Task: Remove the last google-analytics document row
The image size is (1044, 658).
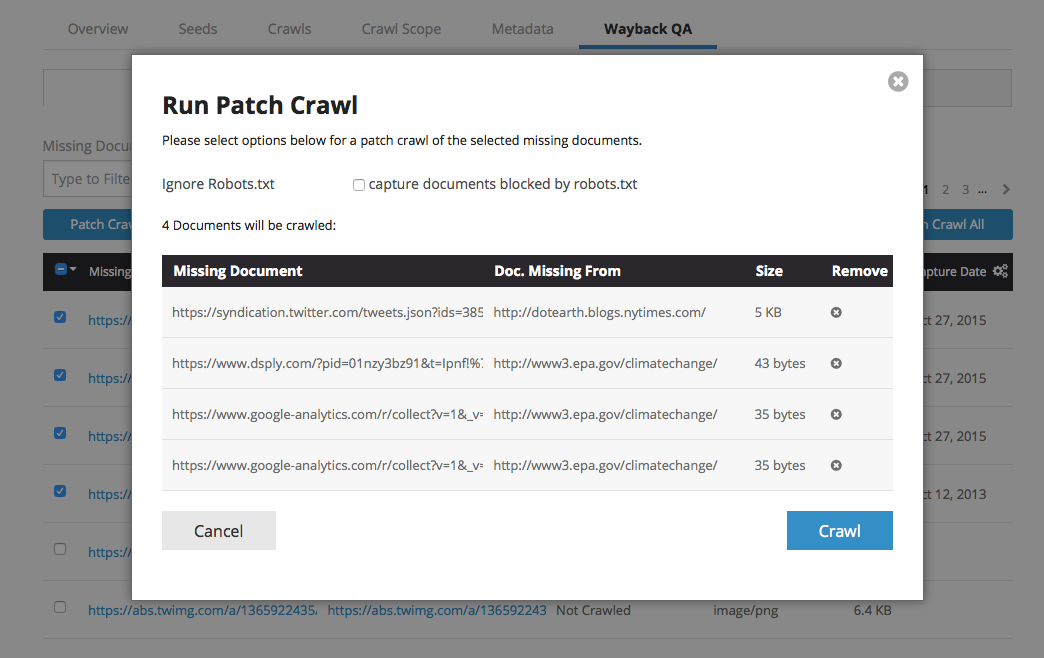Action: [x=836, y=465]
